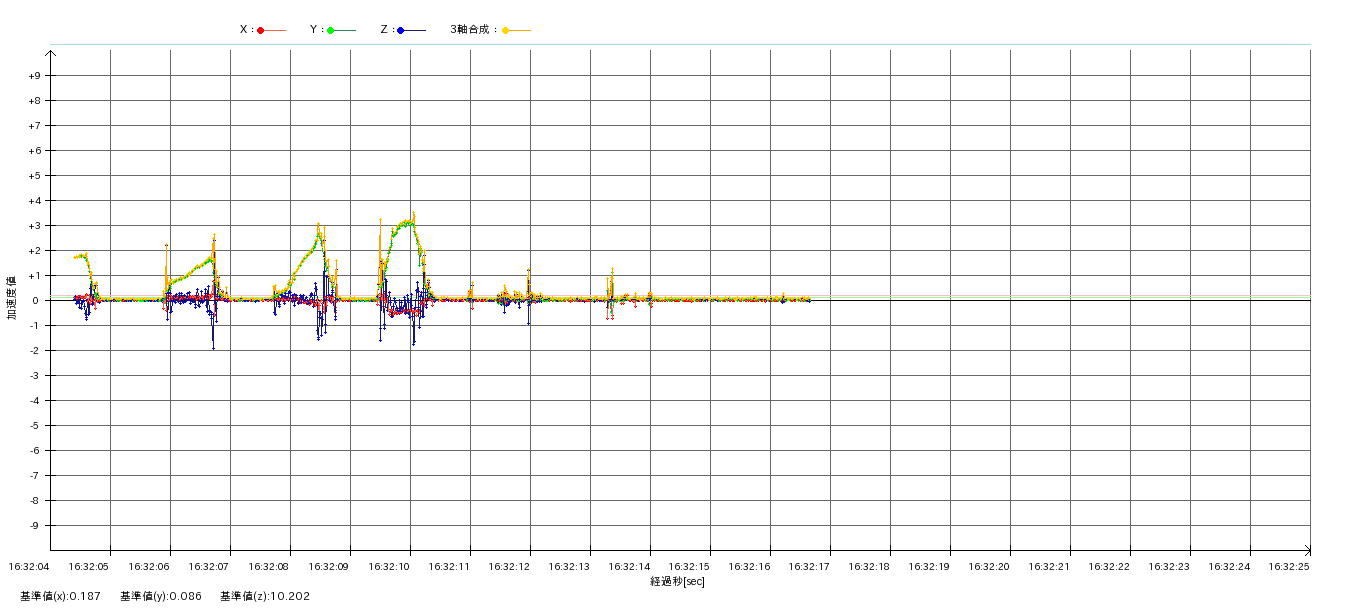Select the 3軸合成 legend label text
The height and width of the screenshot is (610, 1350).
[473, 30]
